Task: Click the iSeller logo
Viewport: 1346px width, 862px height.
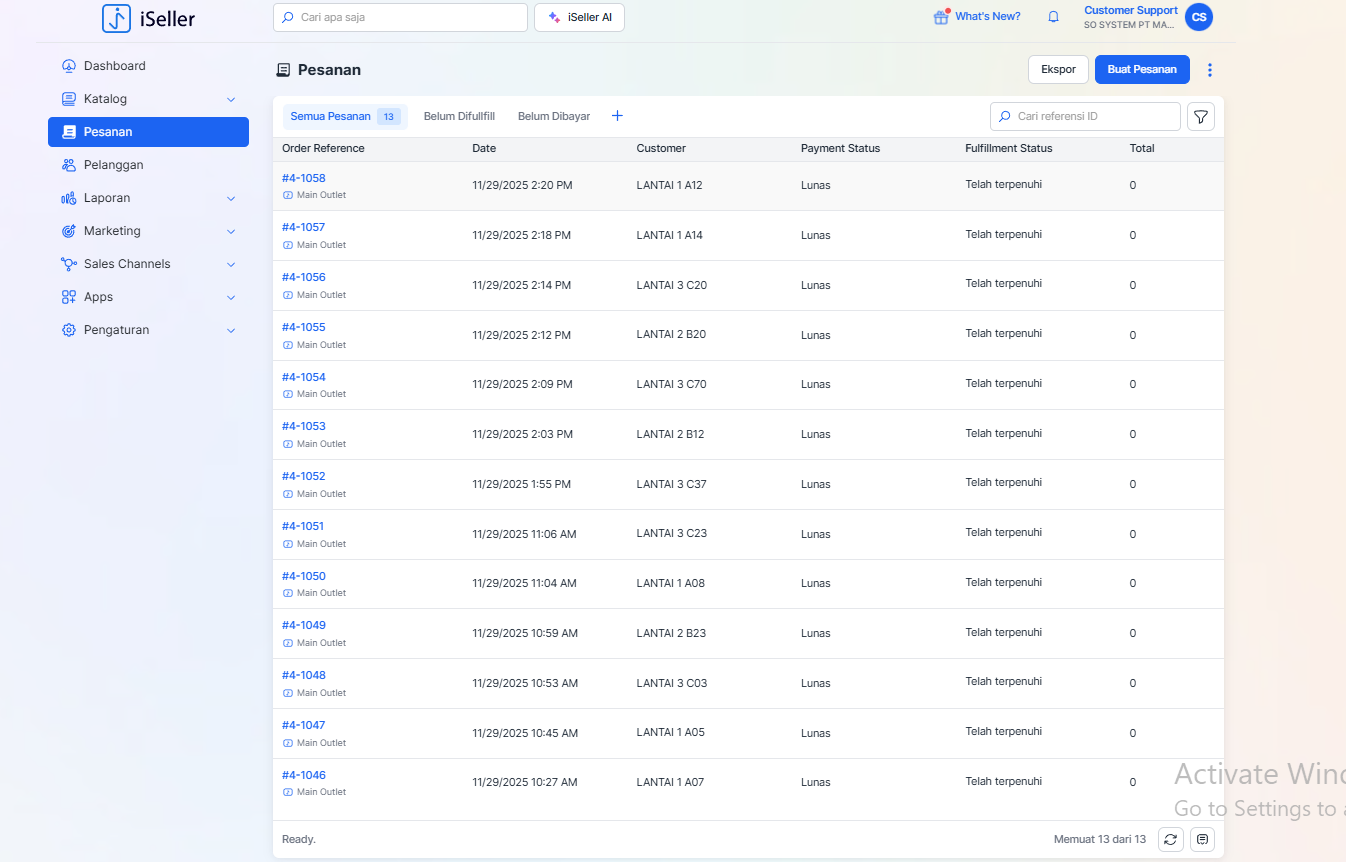Action: 149,18
